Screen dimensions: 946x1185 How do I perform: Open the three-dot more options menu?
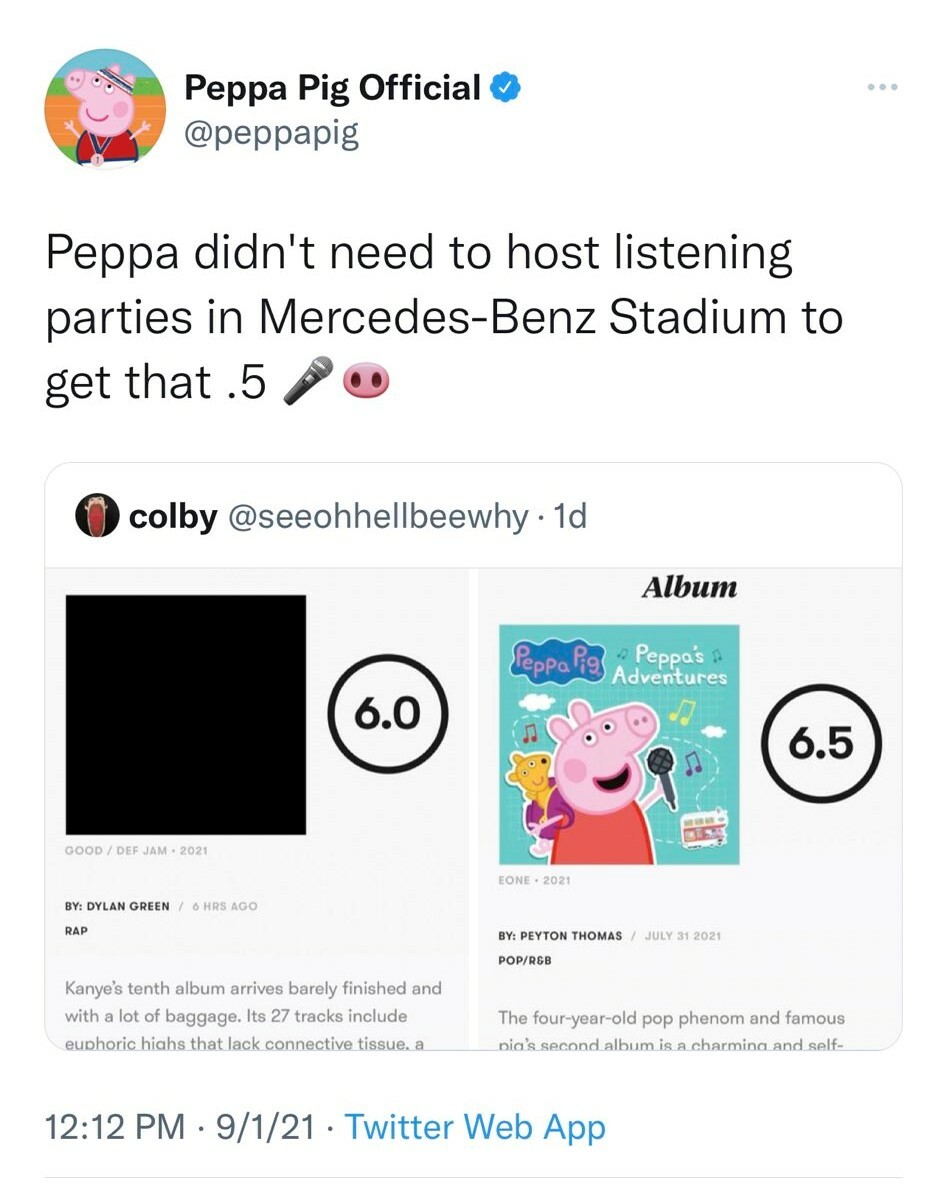click(883, 88)
